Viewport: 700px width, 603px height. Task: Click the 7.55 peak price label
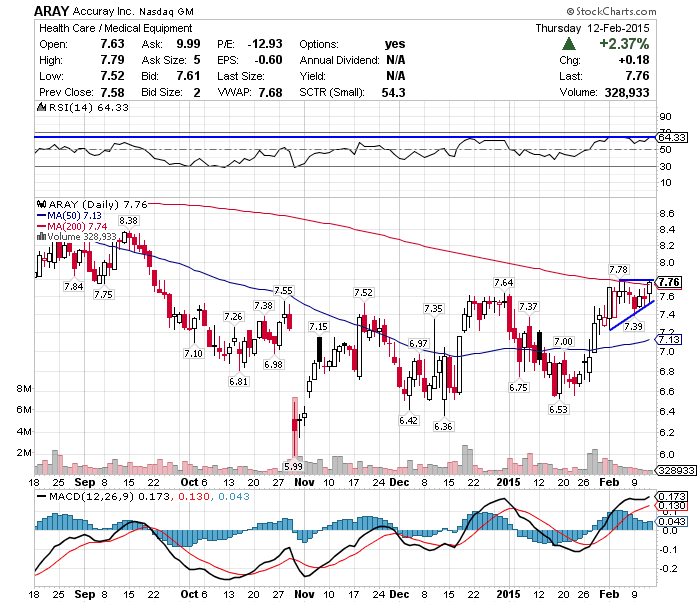[283, 291]
